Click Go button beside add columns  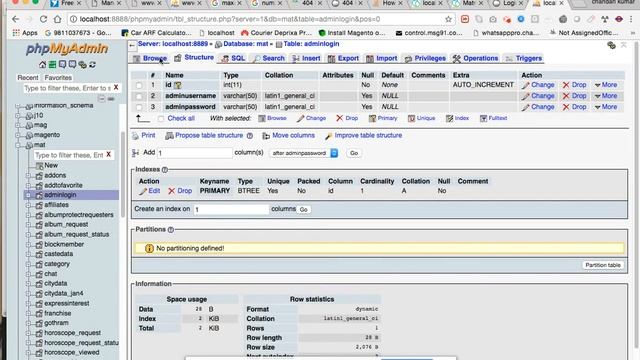click(354, 153)
